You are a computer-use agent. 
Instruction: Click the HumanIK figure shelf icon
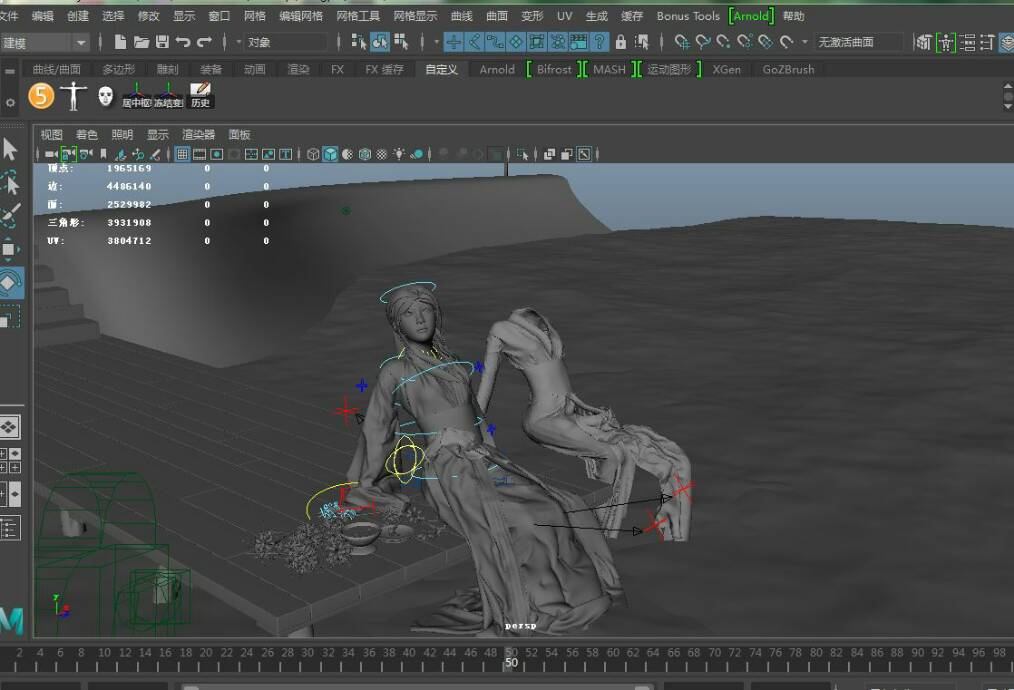click(72, 96)
